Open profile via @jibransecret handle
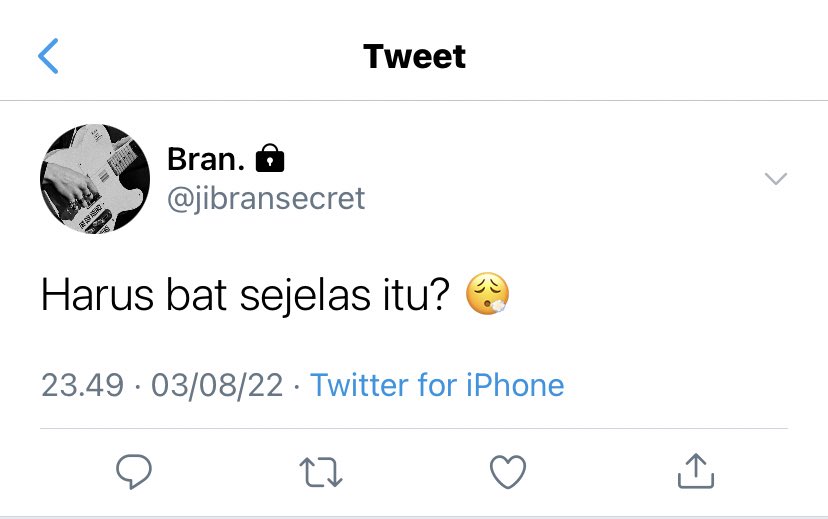The image size is (828, 519). pyautogui.click(x=266, y=199)
